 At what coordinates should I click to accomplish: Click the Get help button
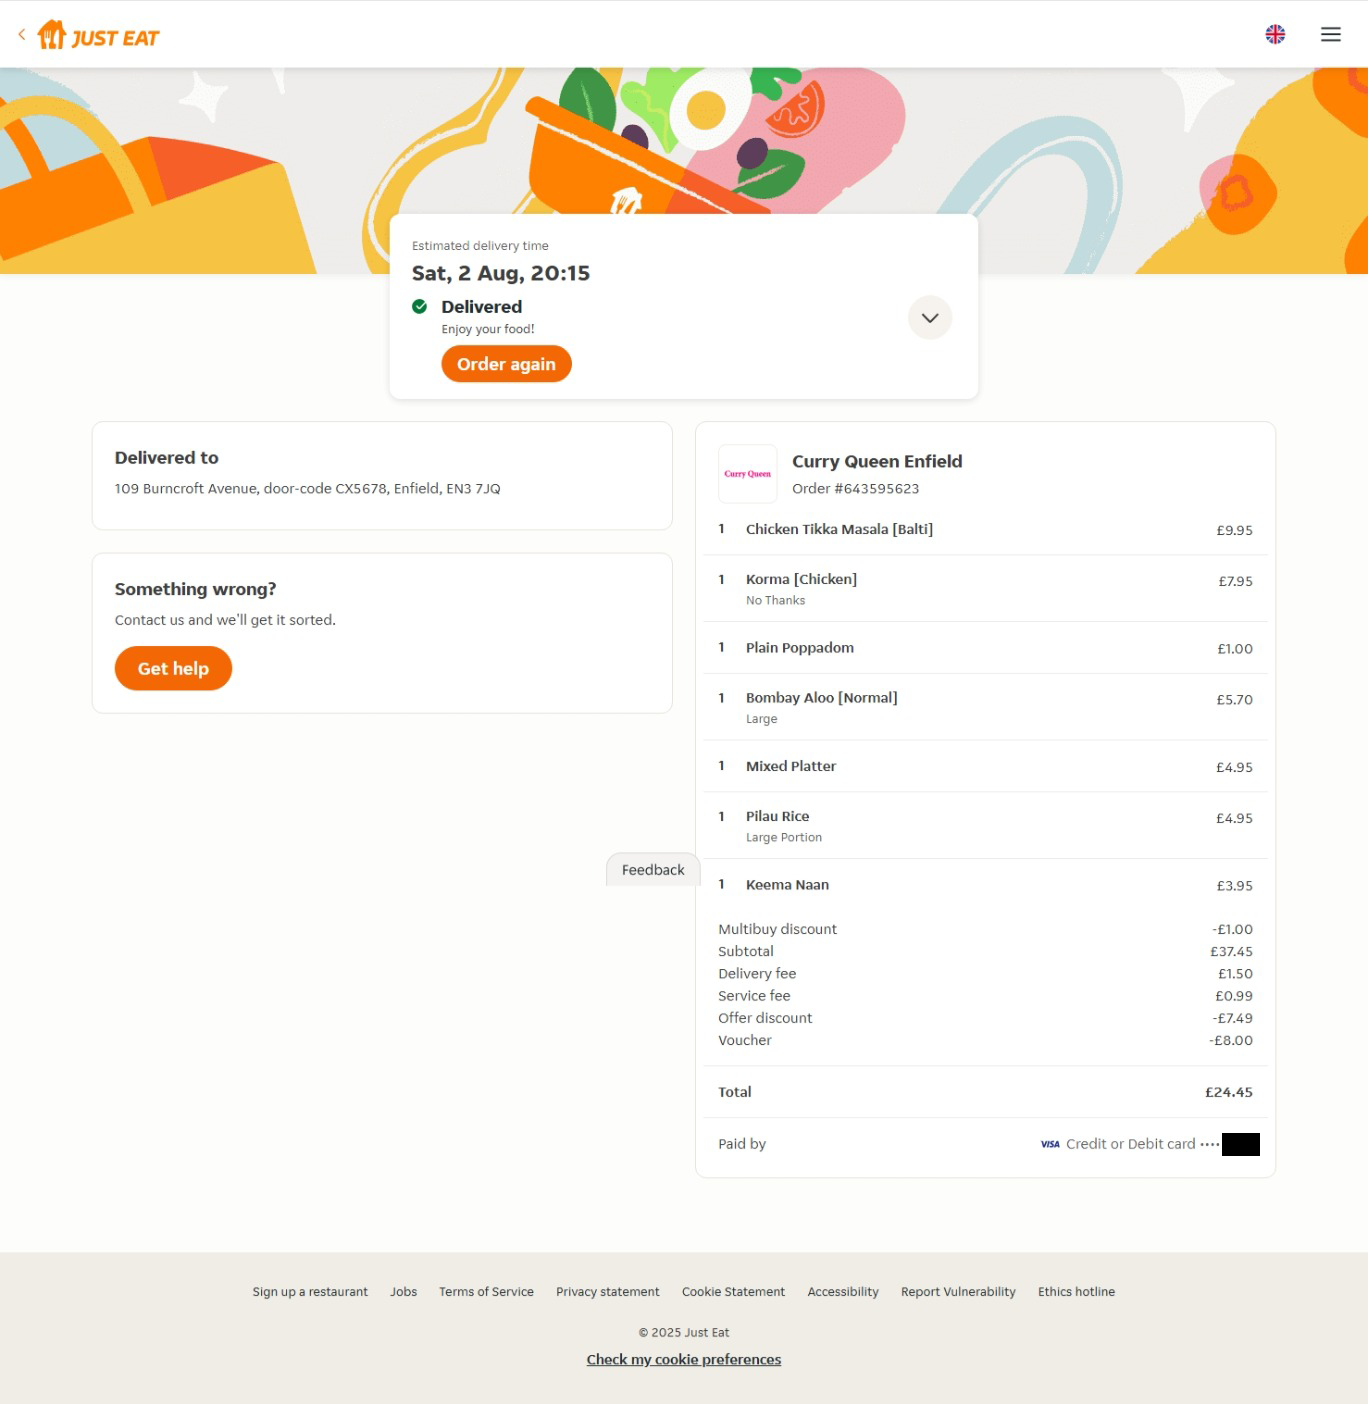tap(173, 669)
